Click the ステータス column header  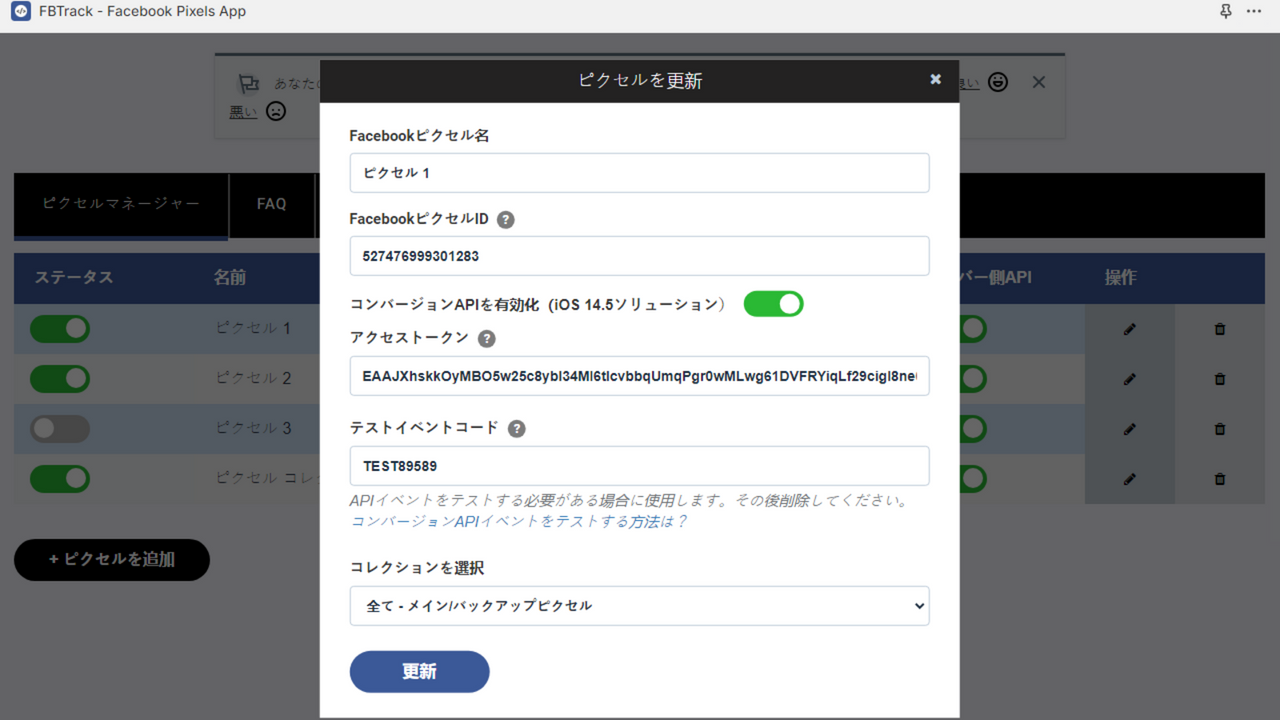pyautogui.click(x=74, y=278)
